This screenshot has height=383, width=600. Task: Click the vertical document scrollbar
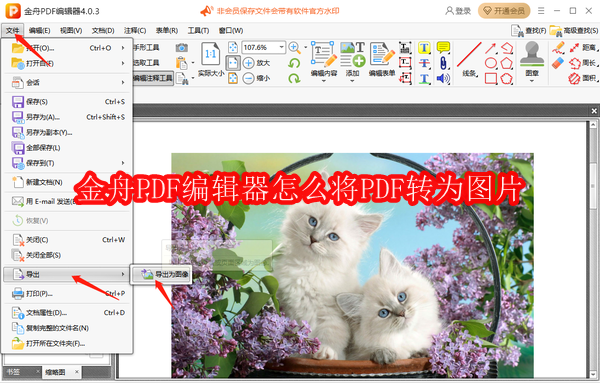(593, 249)
